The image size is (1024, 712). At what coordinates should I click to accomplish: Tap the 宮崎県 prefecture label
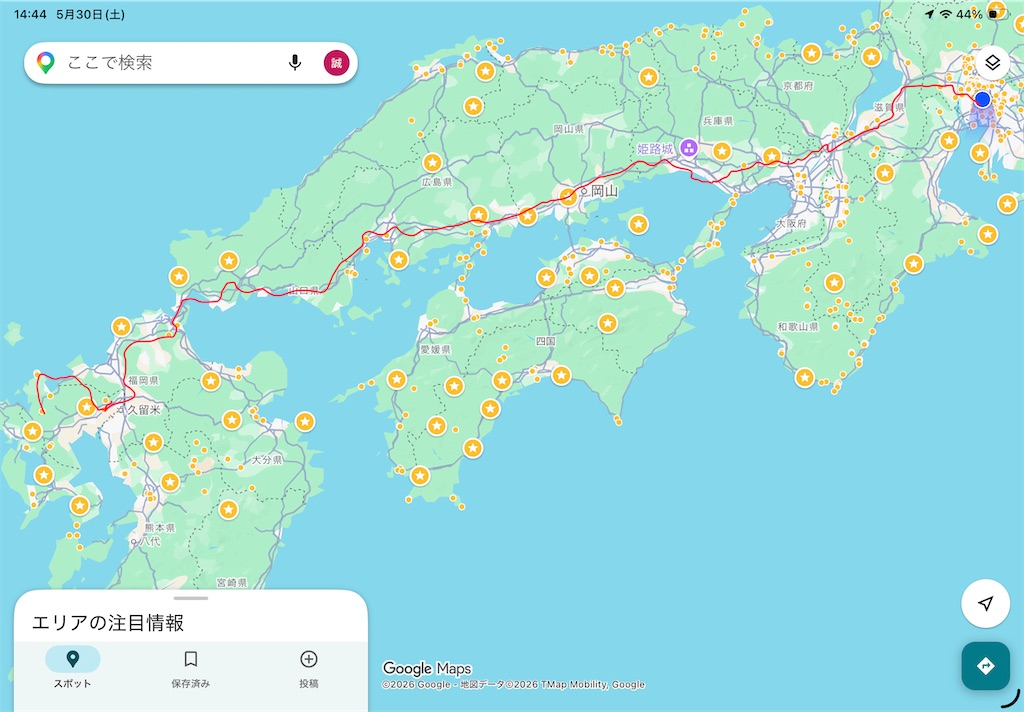click(232, 582)
